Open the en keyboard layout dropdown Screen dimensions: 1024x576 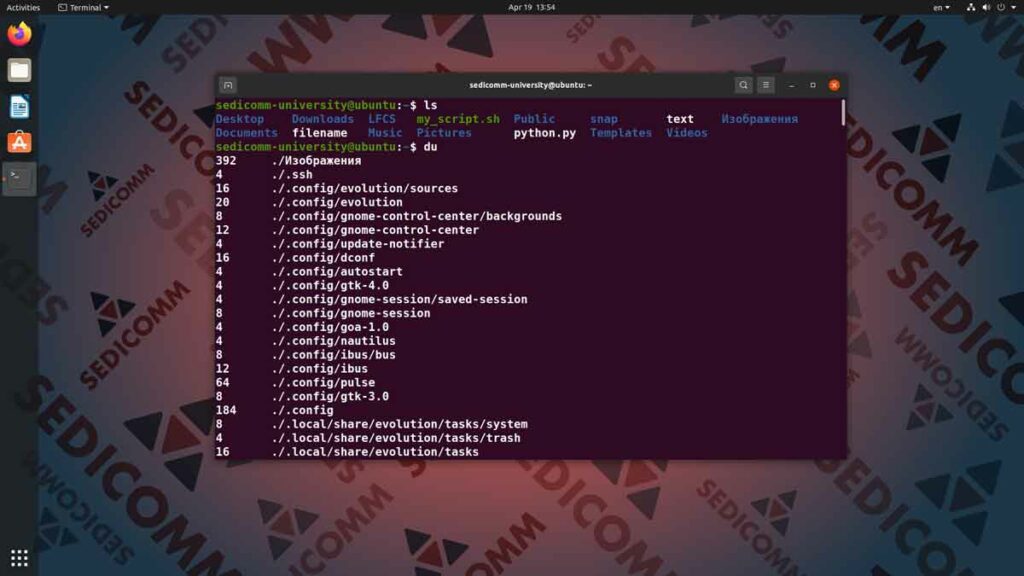point(941,7)
